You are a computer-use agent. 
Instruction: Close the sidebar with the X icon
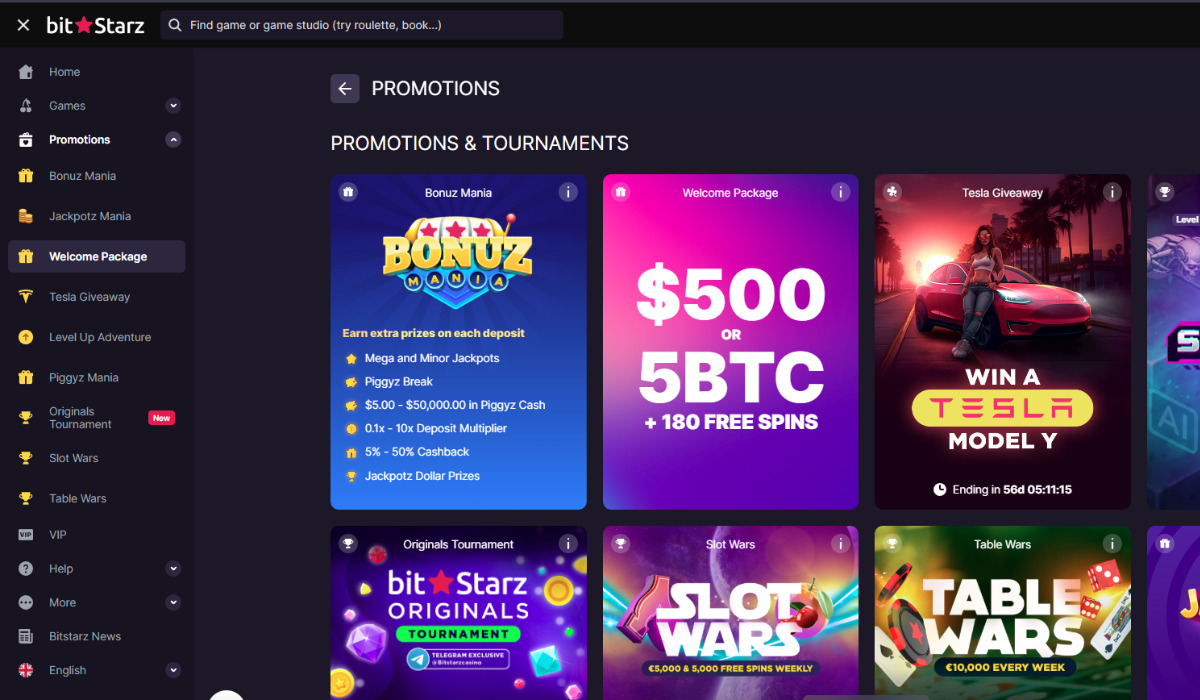point(23,25)
